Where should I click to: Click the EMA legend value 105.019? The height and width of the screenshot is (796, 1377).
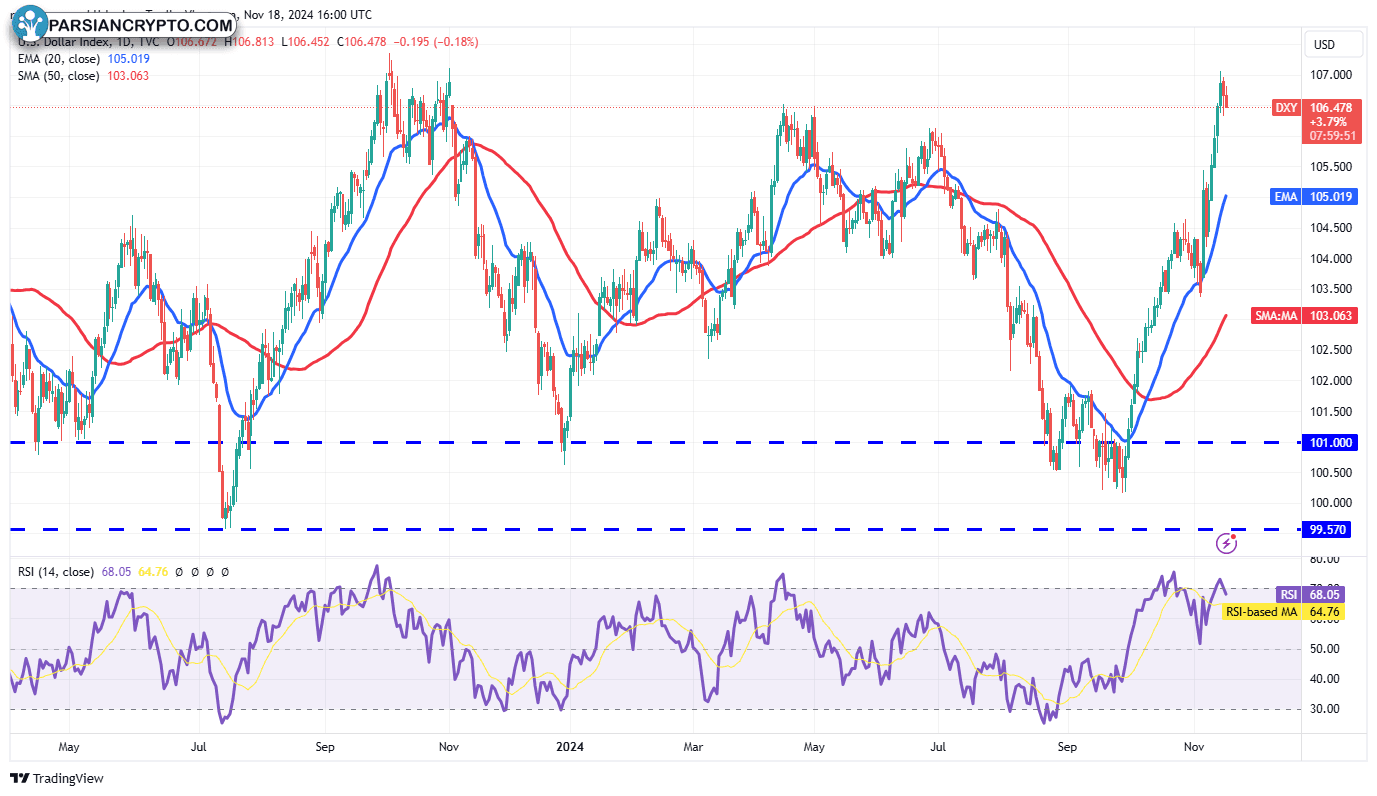(128, 59)
